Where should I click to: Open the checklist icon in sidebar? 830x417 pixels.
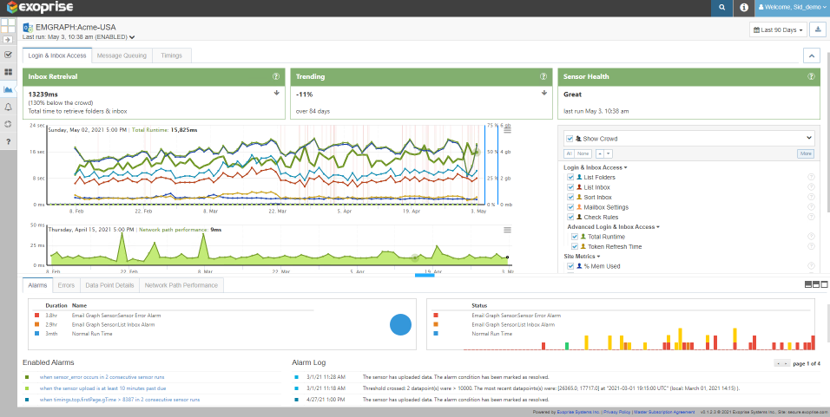coord(8,55)
